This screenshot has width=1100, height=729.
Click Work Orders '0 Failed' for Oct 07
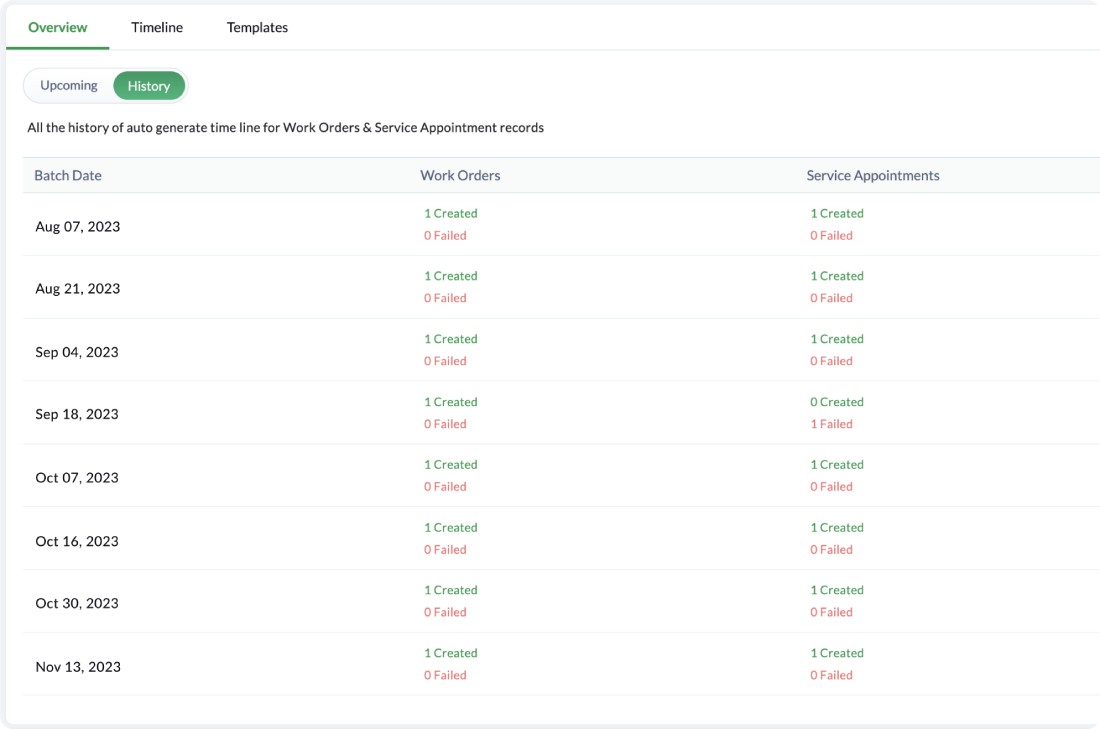445,487
